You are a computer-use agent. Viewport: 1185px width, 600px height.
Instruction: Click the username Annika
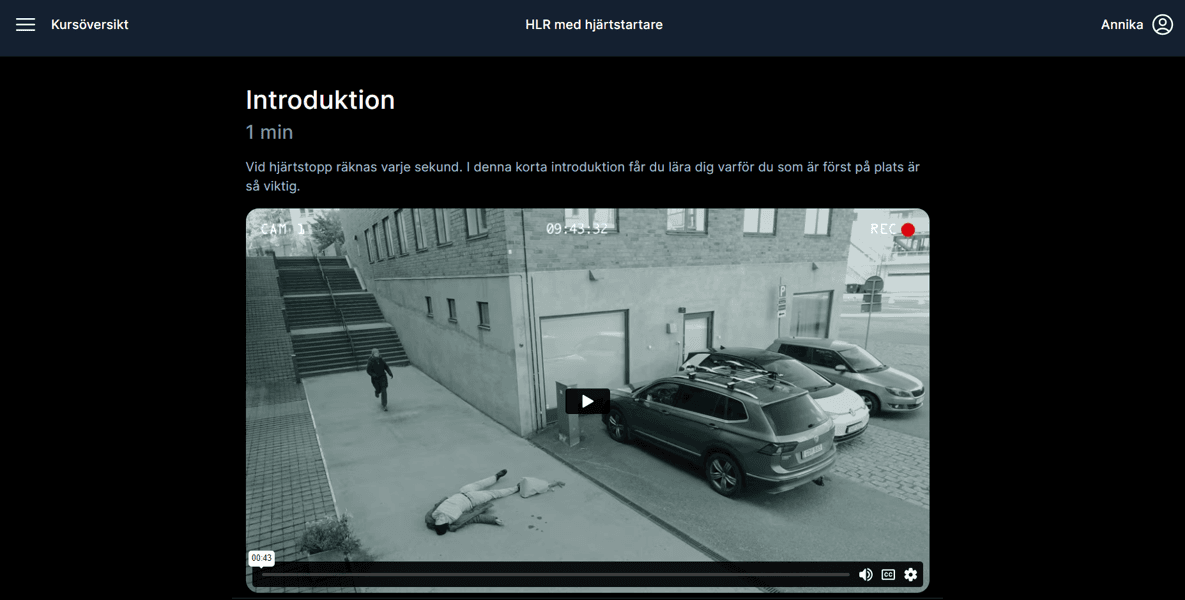pyautogui.click(x=1121, y=25)
